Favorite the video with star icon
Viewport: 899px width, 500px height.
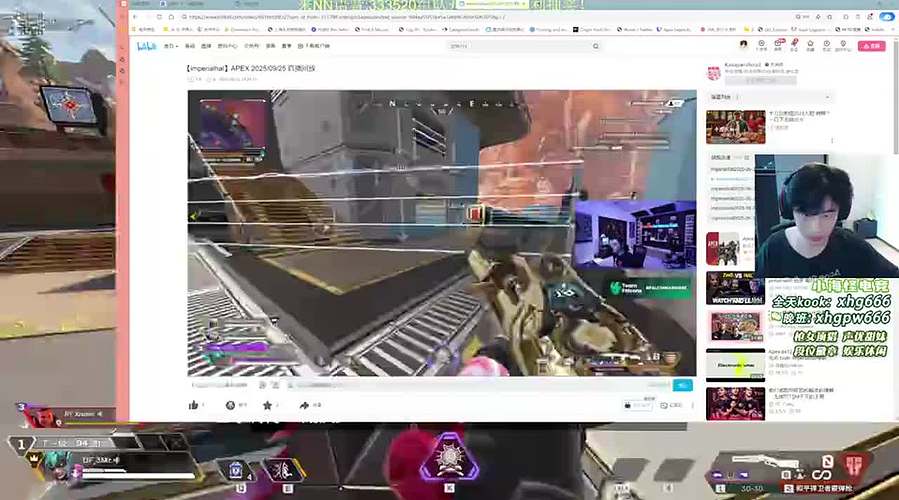pos(267,405)
